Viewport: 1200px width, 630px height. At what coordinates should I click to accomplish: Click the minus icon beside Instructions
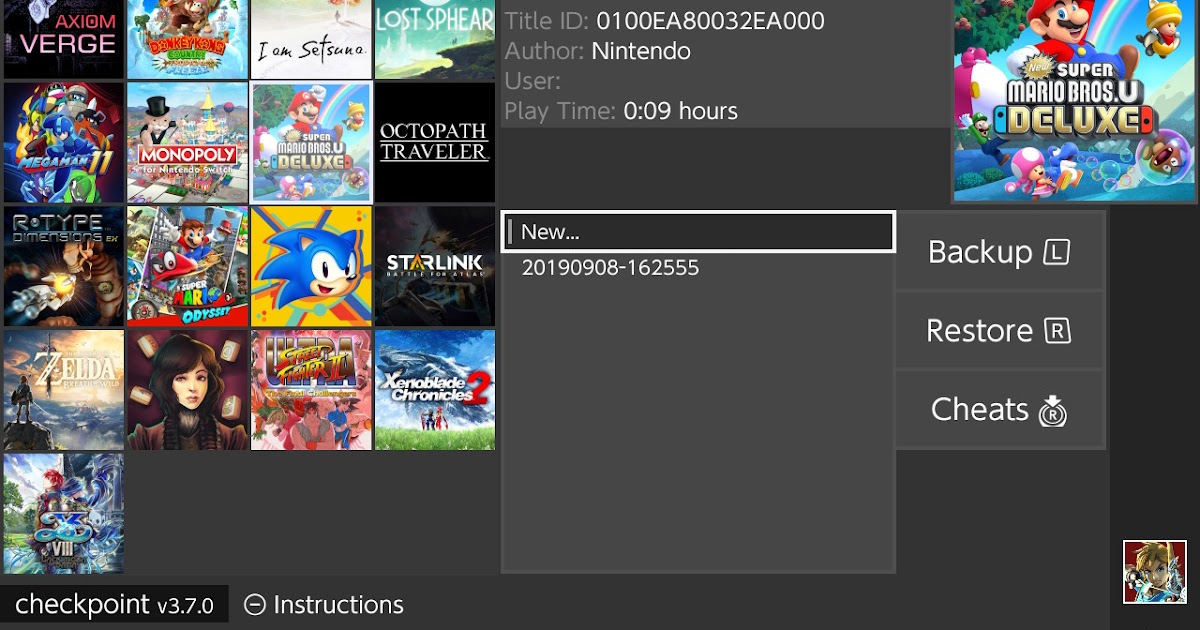(255, 605)
